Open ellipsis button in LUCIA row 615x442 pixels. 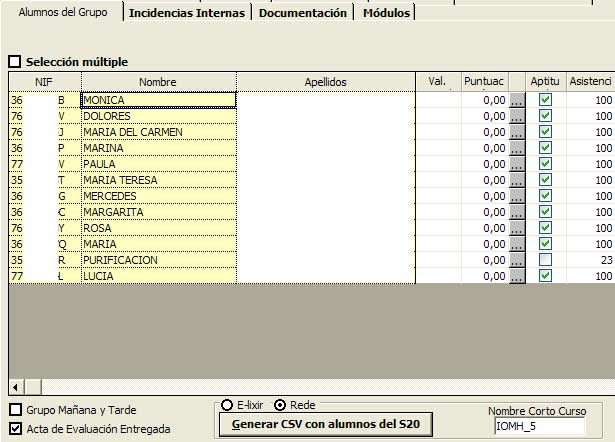point(517,276)
